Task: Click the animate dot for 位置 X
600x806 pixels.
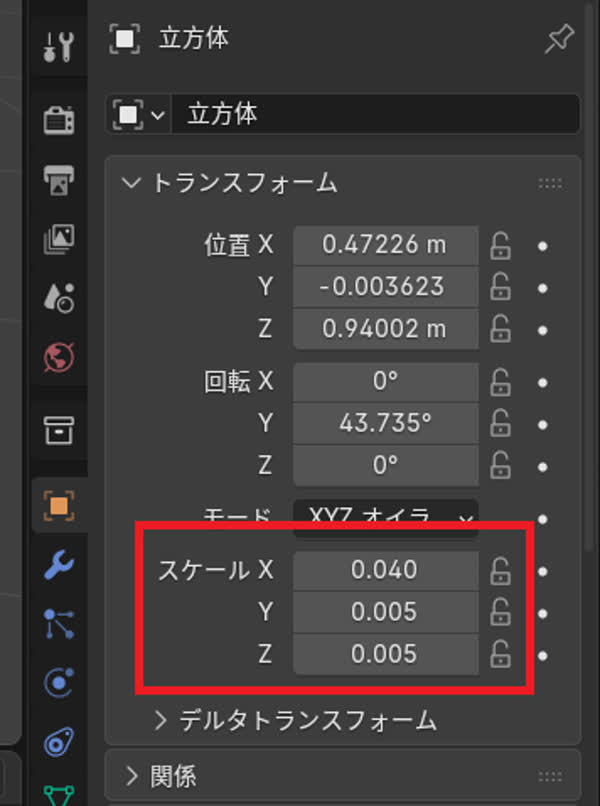Action: (x=542, y=246)
